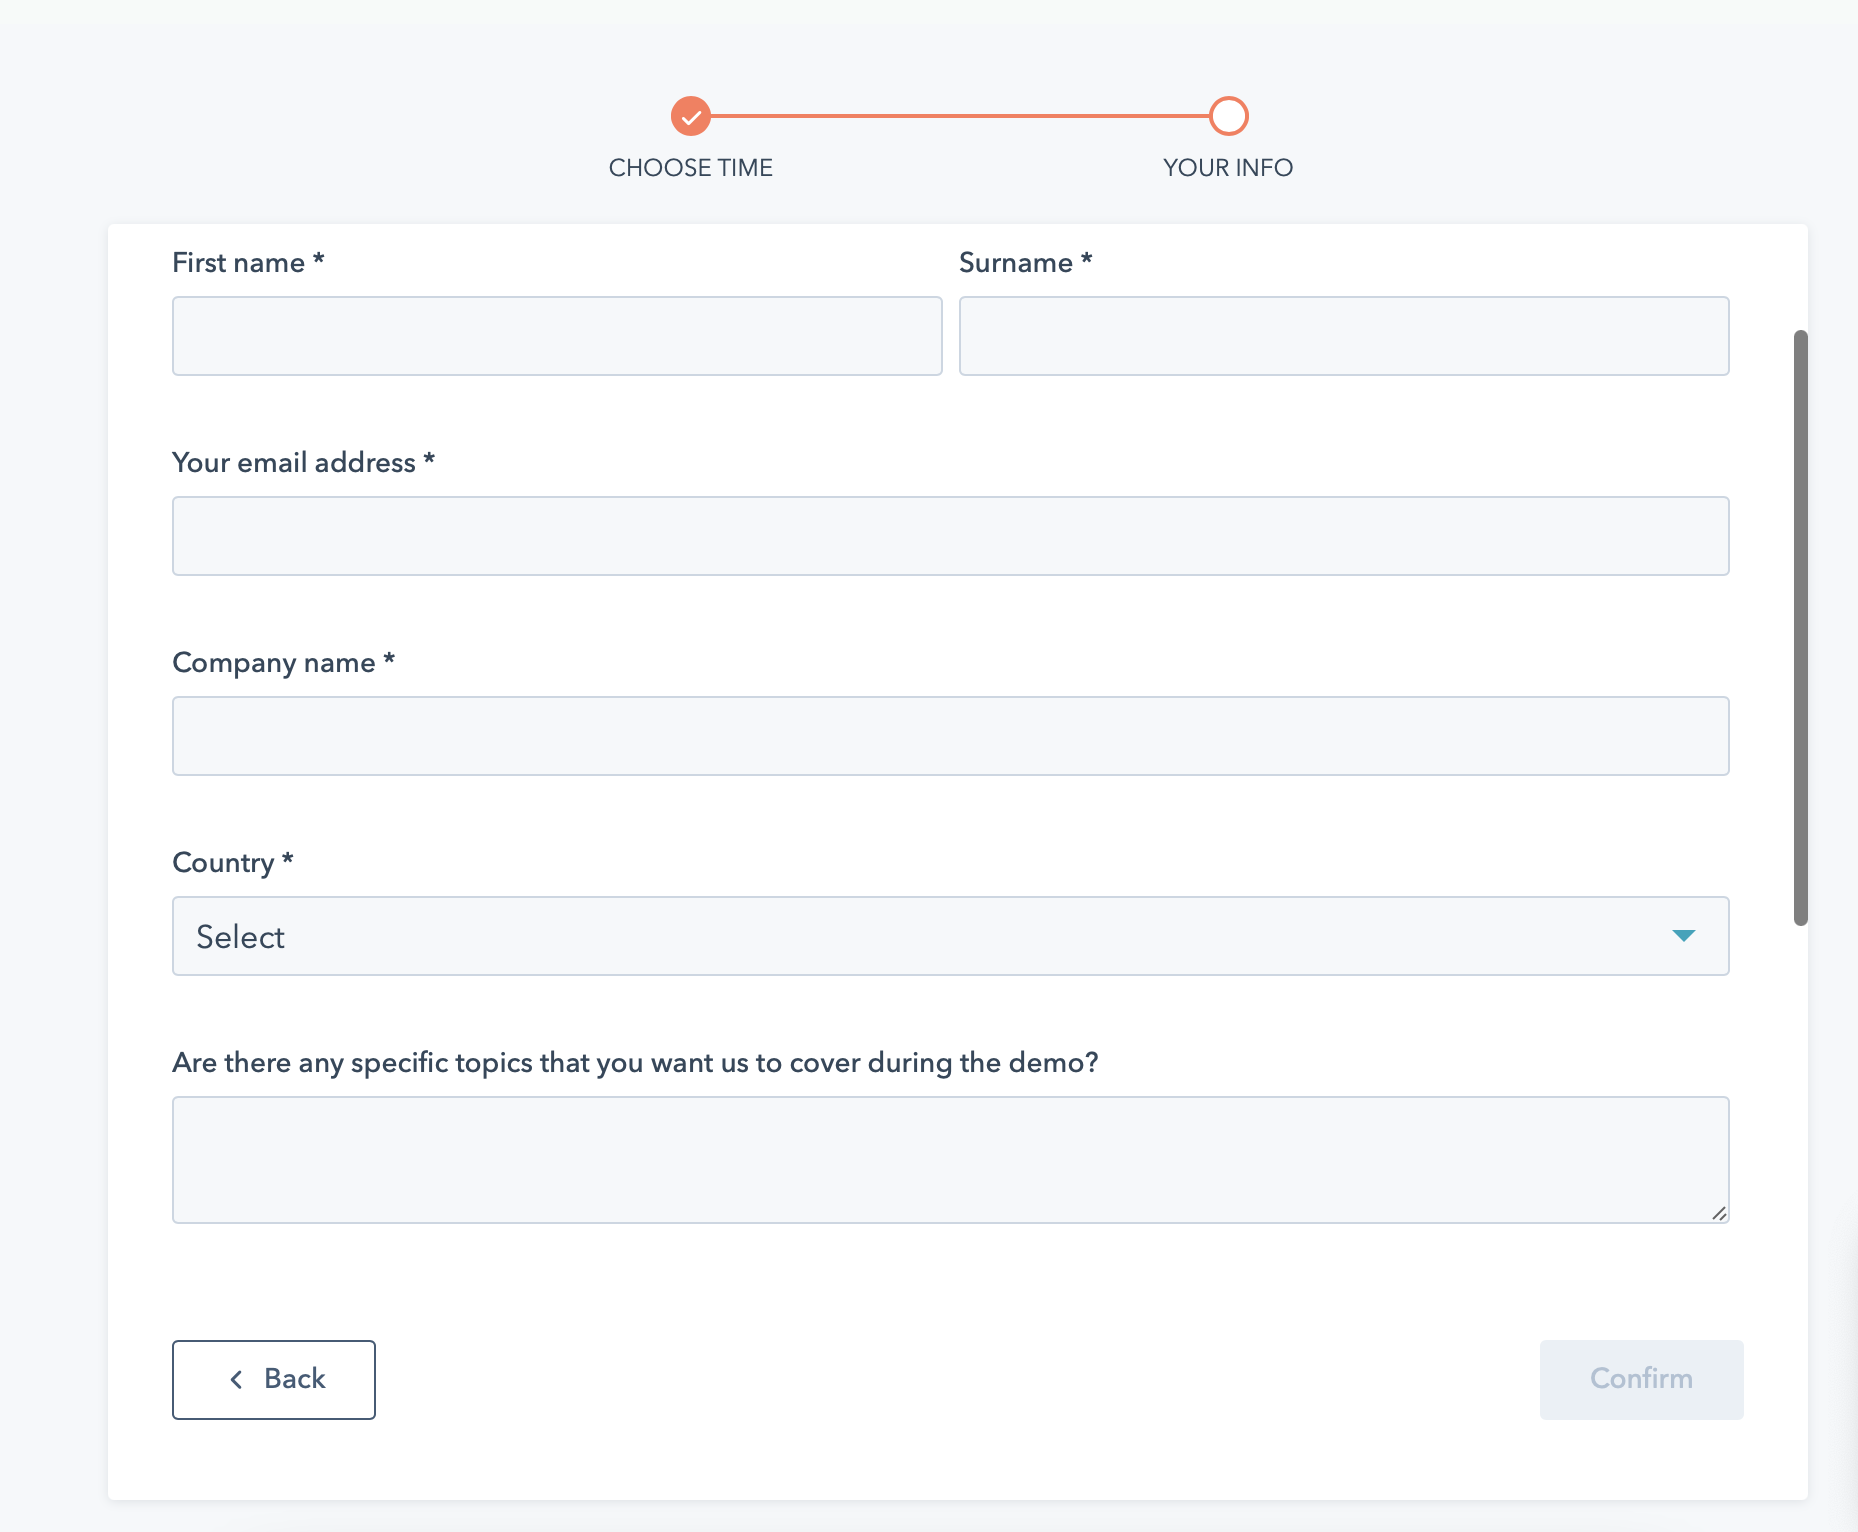
Task: Select the CHOOSE TIME step label
Action: [x=690, y=168]
